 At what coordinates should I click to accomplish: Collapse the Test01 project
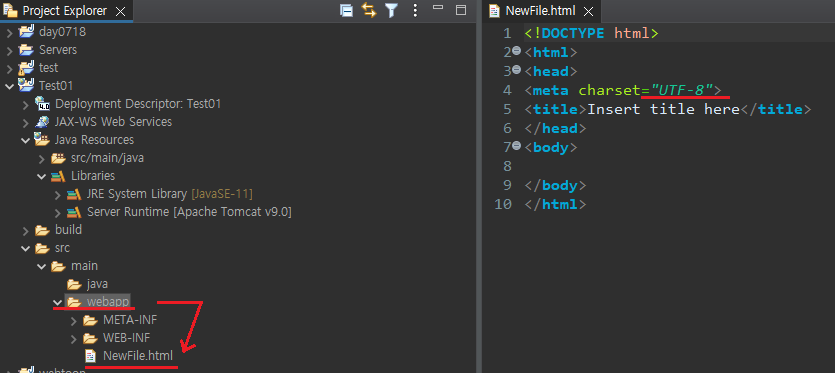(x=9, y=86)
